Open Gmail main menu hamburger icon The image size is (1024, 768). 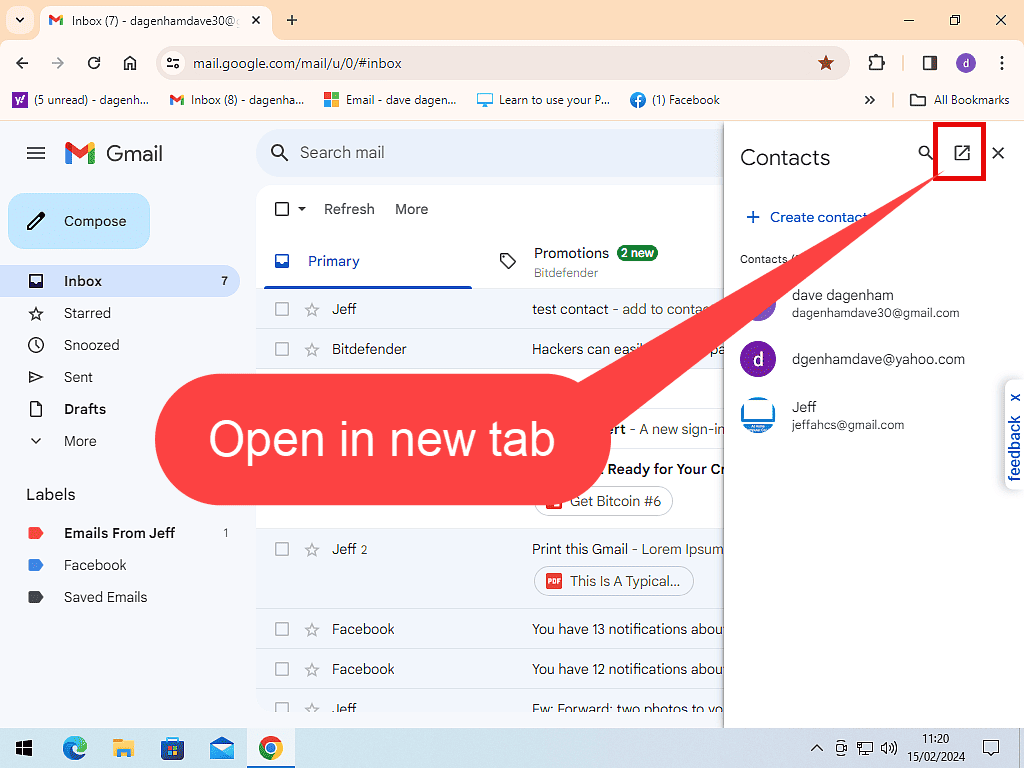pyautogui.click(x=36, y=153)
